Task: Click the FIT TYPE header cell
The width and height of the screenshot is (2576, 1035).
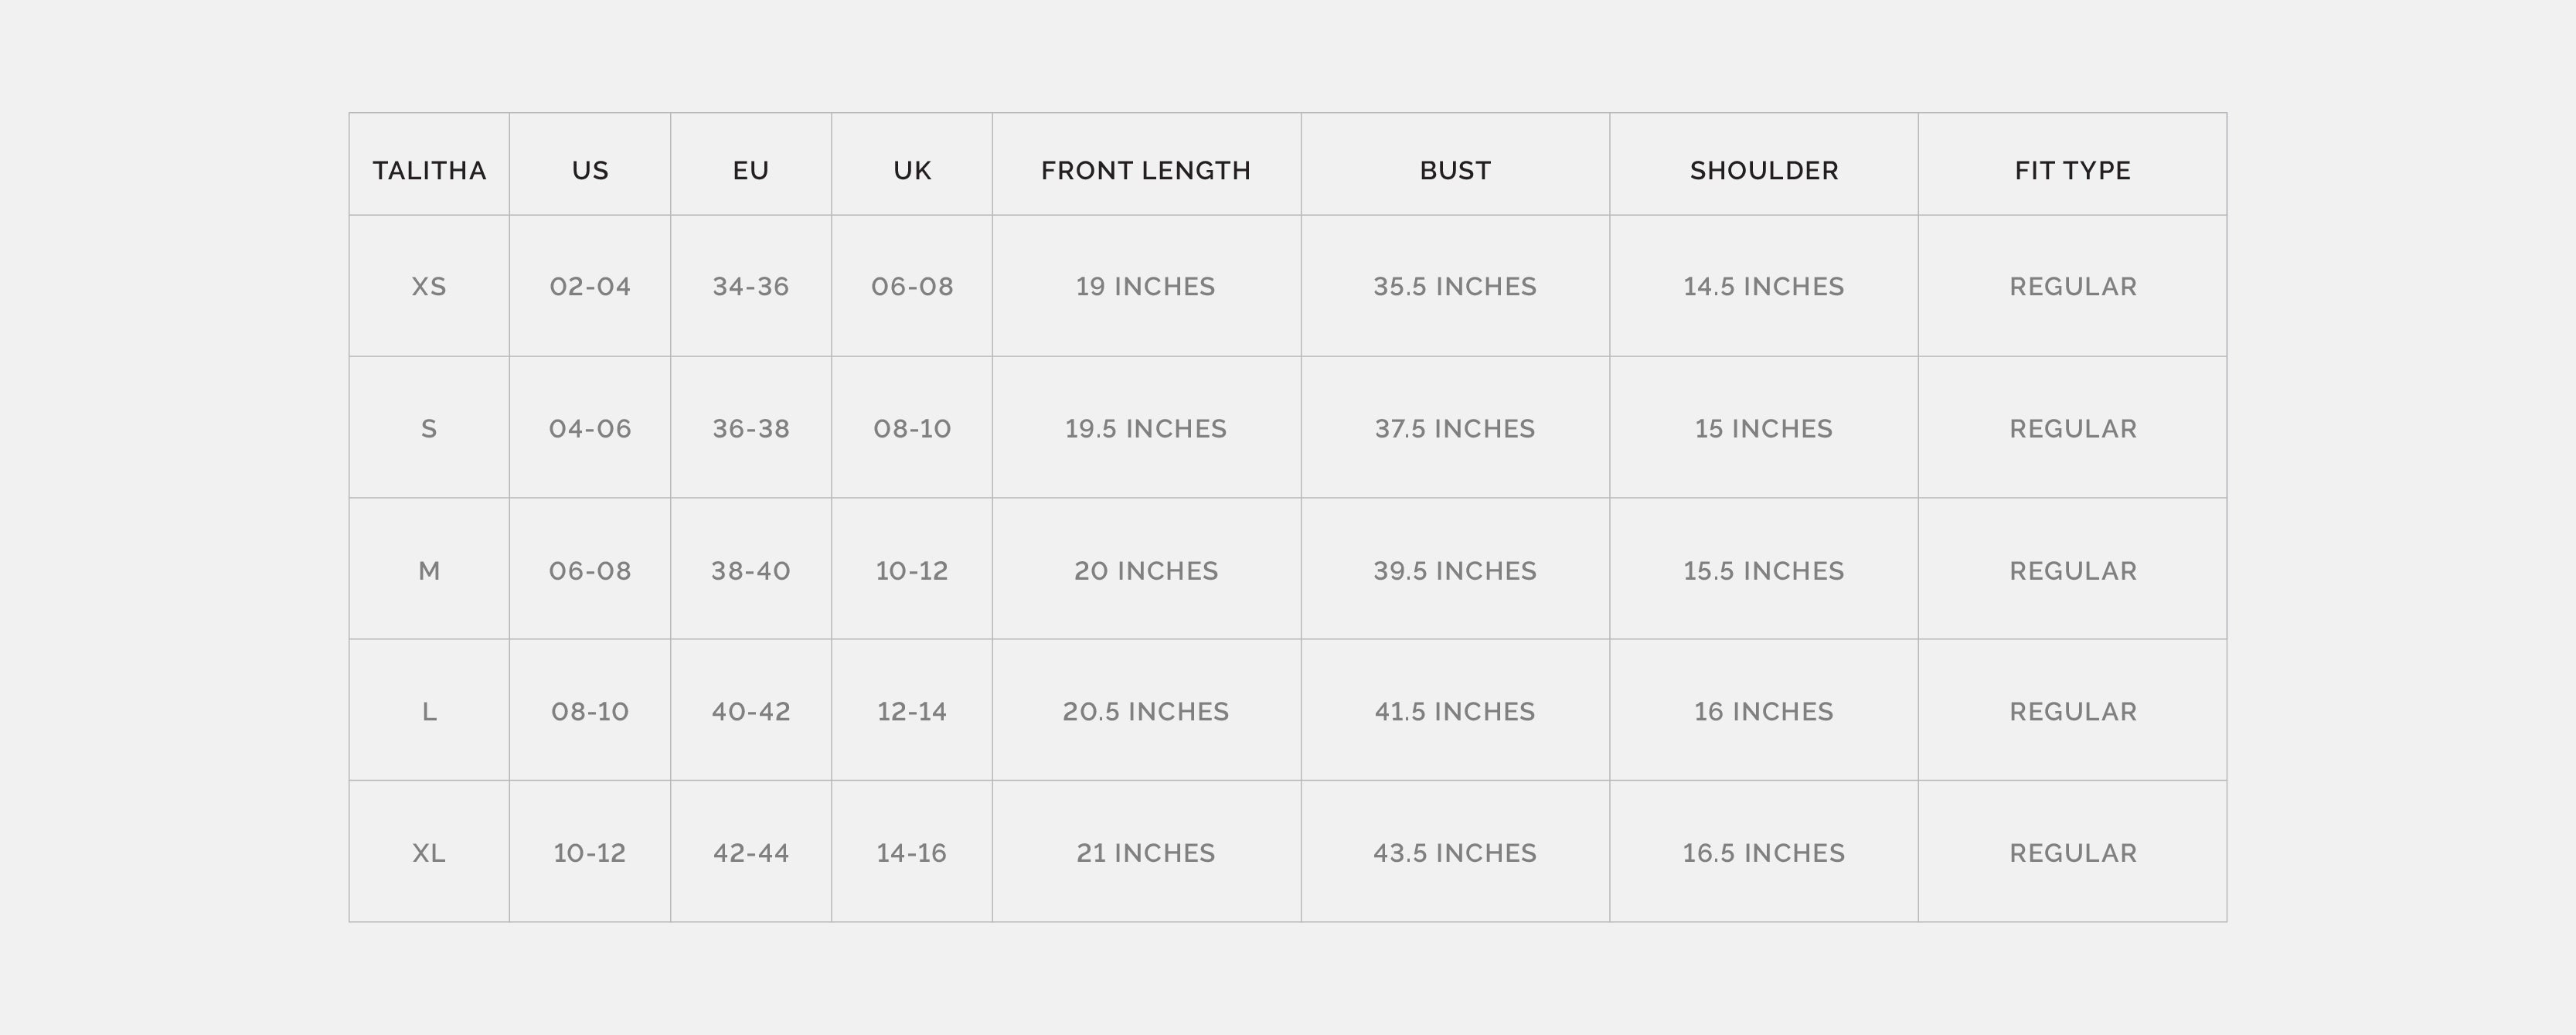Action: point(2072,171)
